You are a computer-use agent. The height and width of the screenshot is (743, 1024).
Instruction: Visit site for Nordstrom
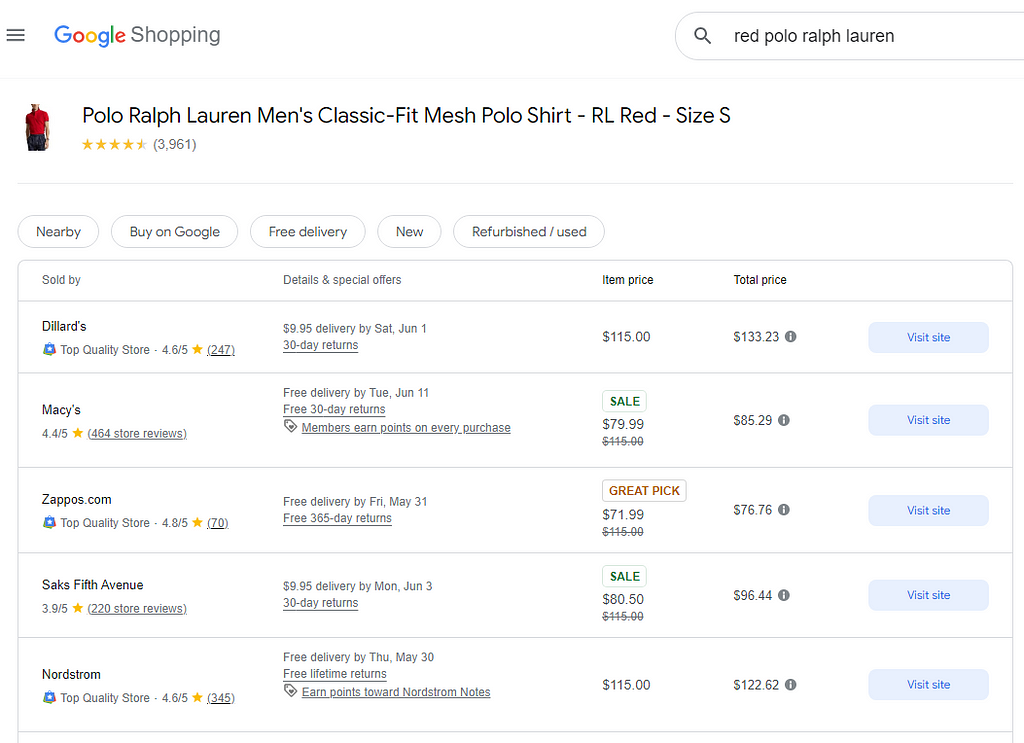pos(928,685)
